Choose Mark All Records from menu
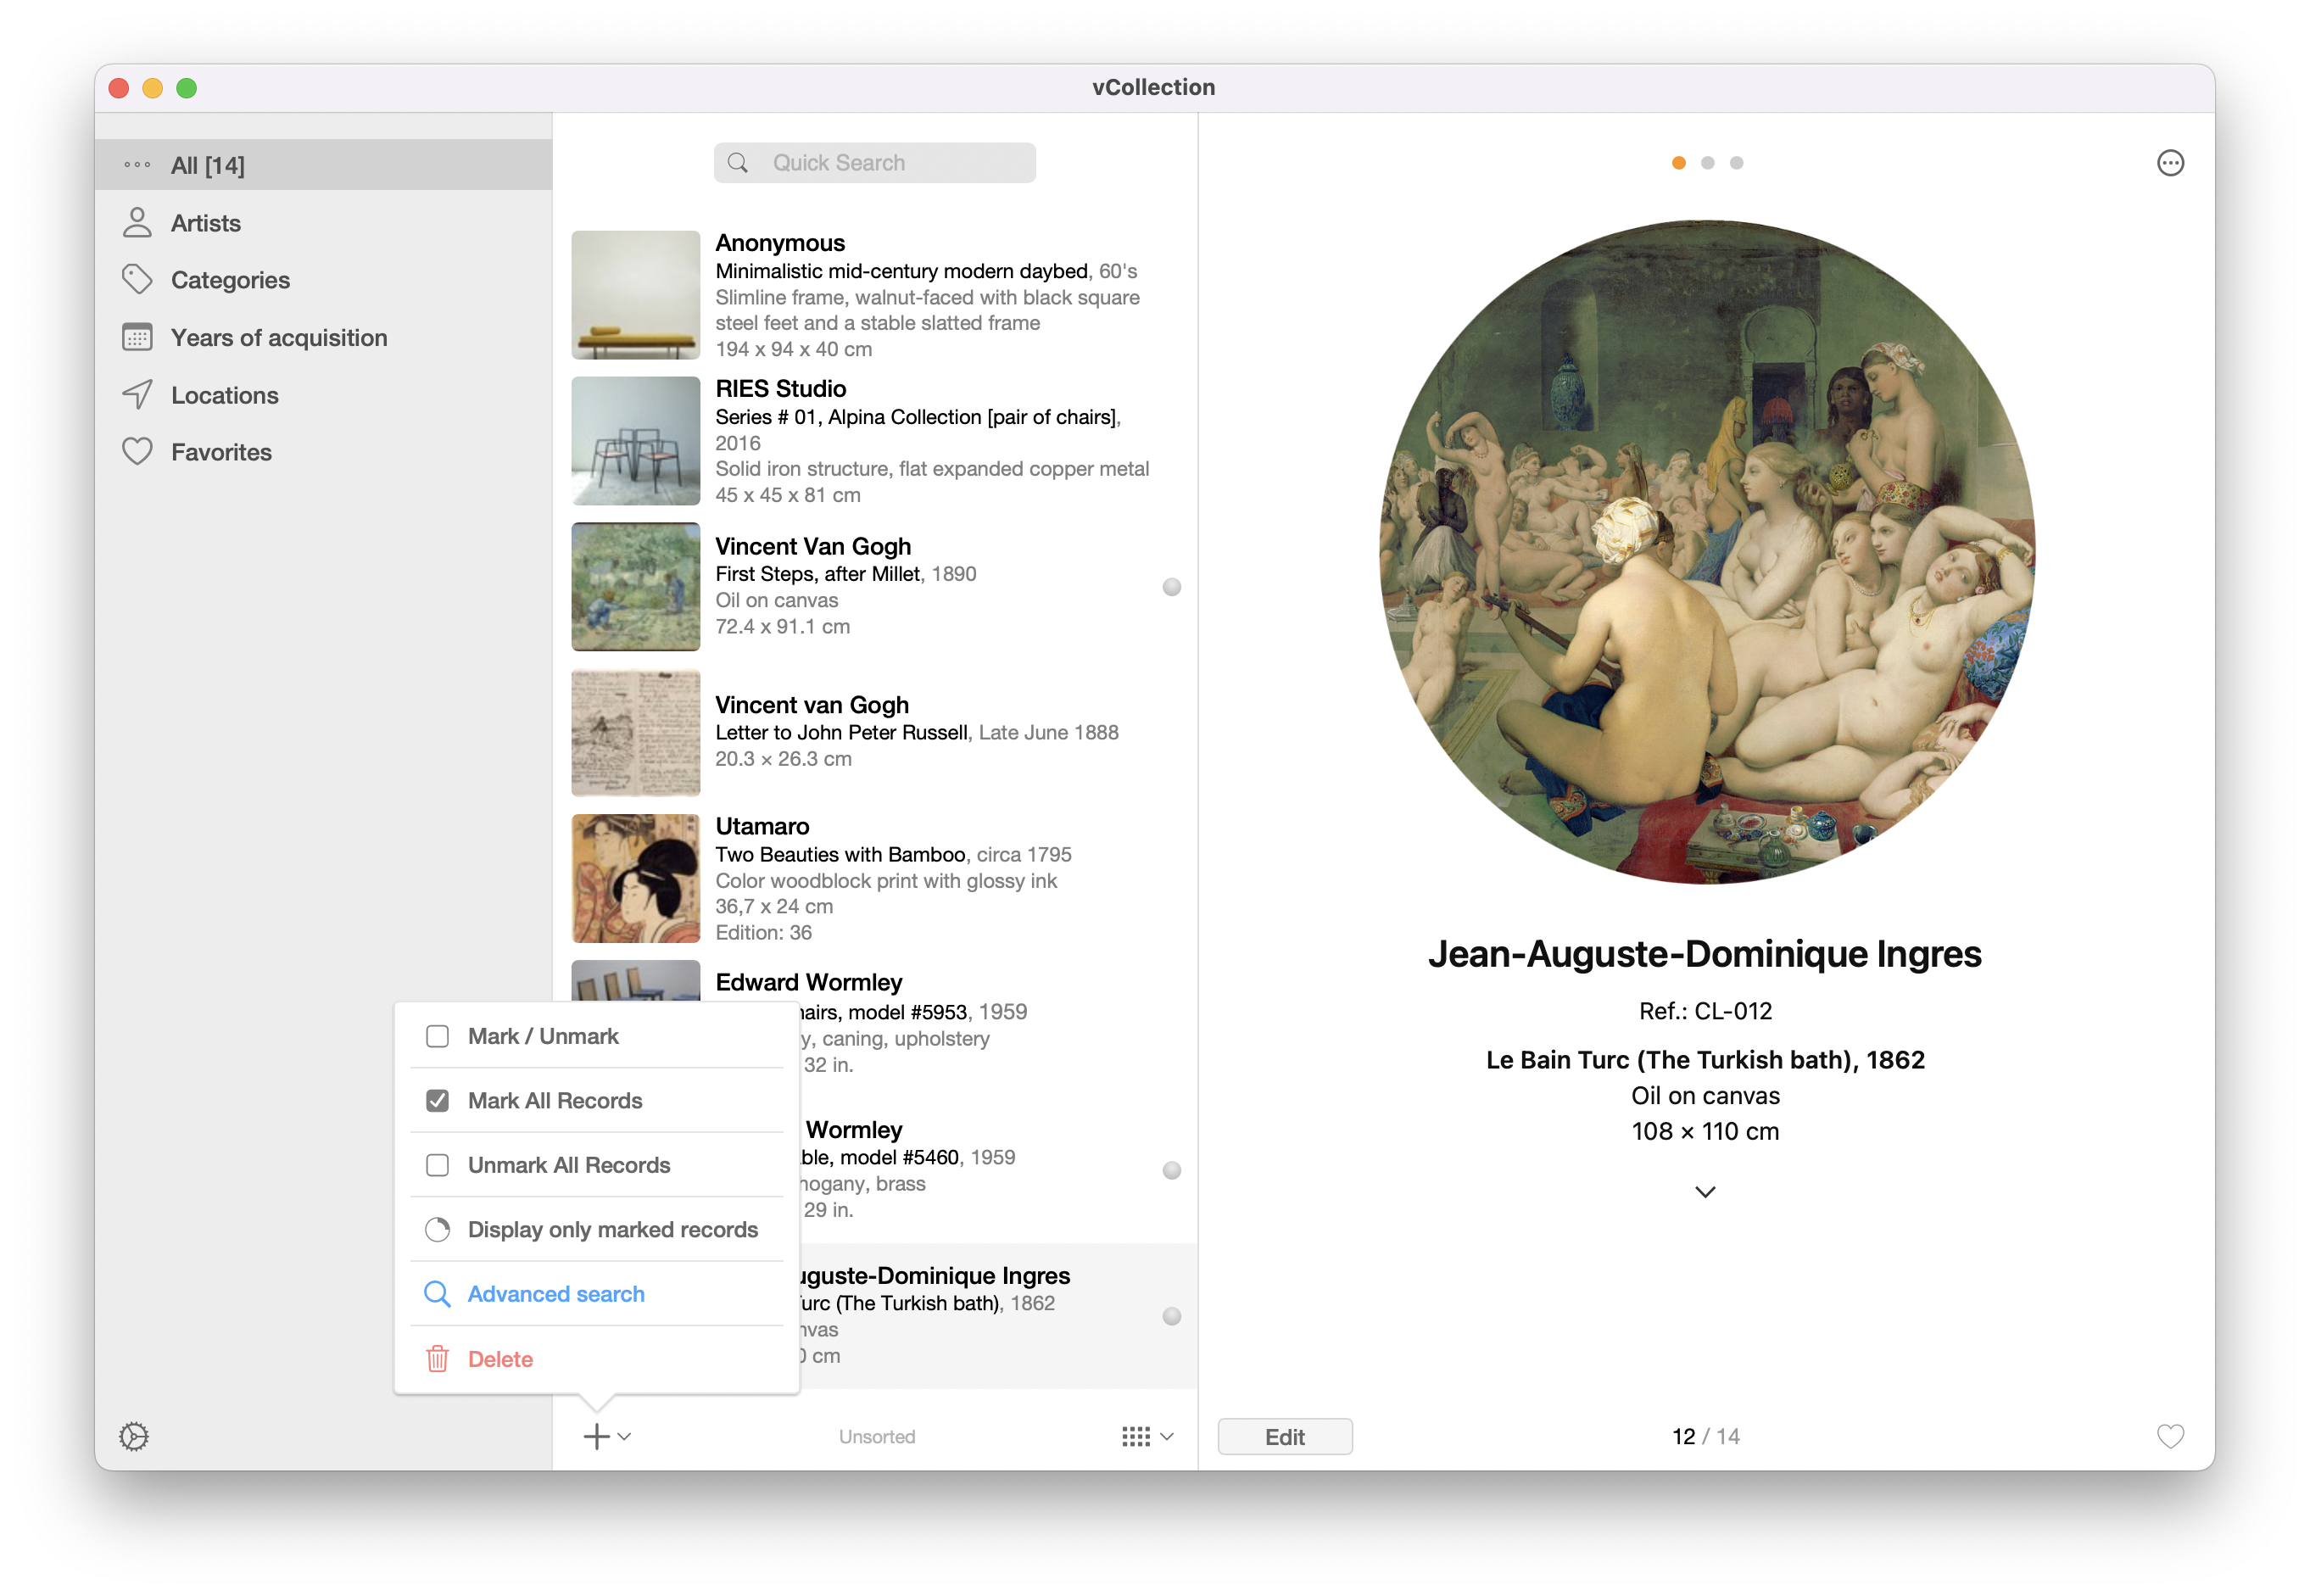 click(597, 1101)
